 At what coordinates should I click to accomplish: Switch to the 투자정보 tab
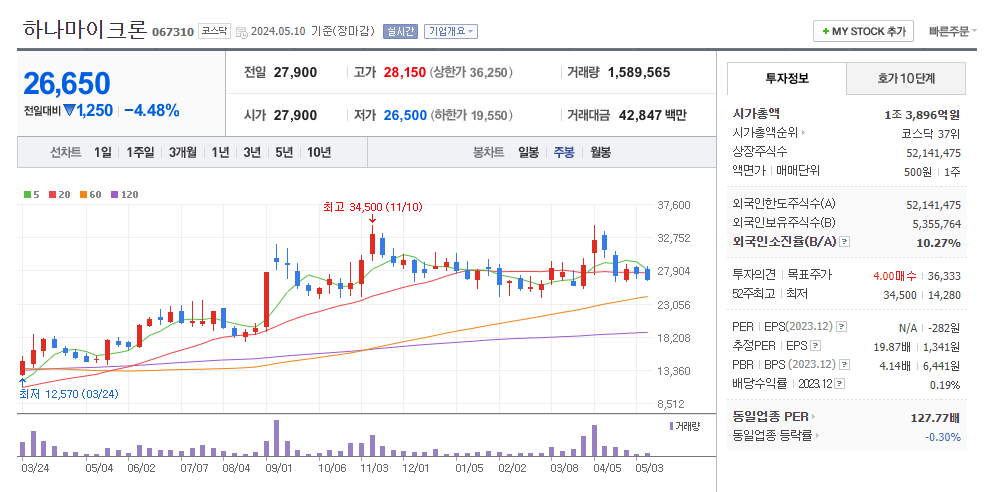[786, 78]
